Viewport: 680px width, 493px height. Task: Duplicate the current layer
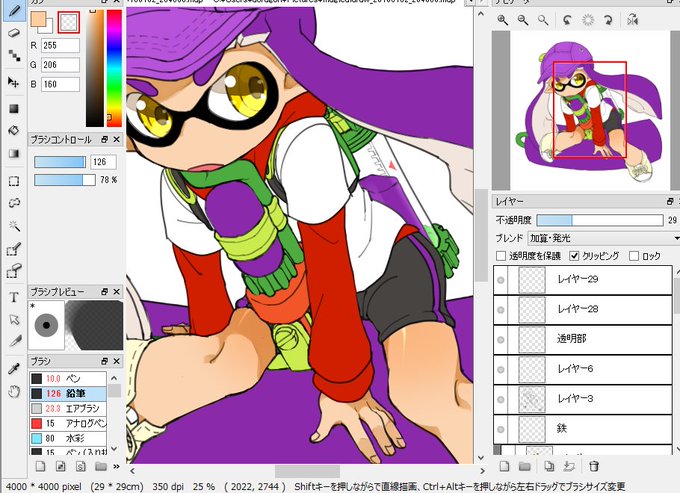point(549,467)
